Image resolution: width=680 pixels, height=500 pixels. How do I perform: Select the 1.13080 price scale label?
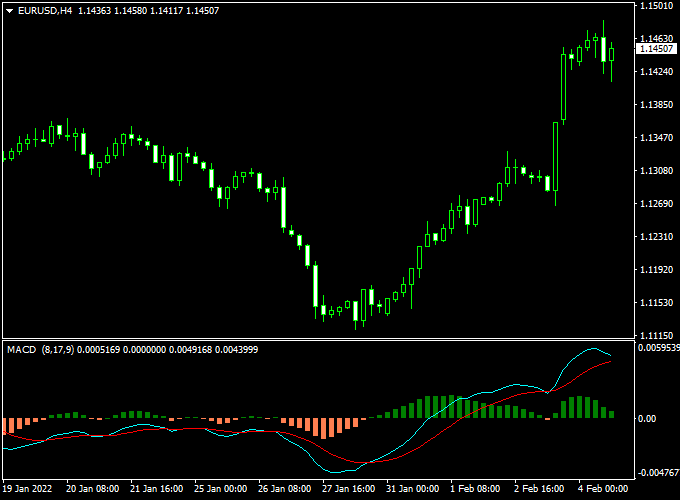pyautogui.click(x=657, y=170)
